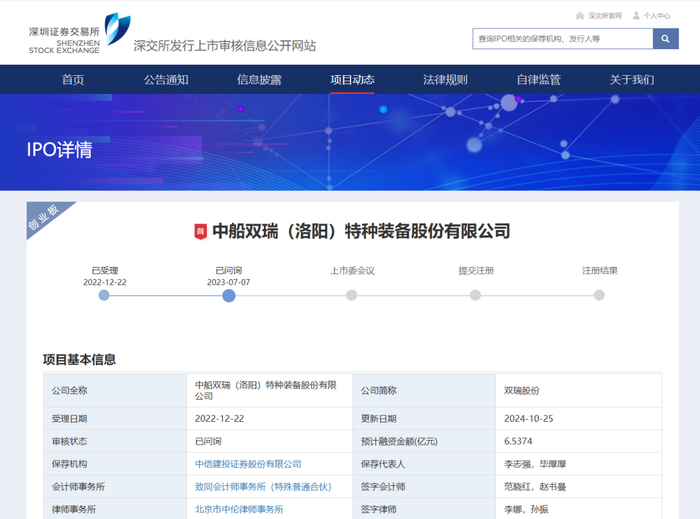700x519 pixels.
Task: Click the 上市委会议 timeline step marker
Action: point(352,295)
